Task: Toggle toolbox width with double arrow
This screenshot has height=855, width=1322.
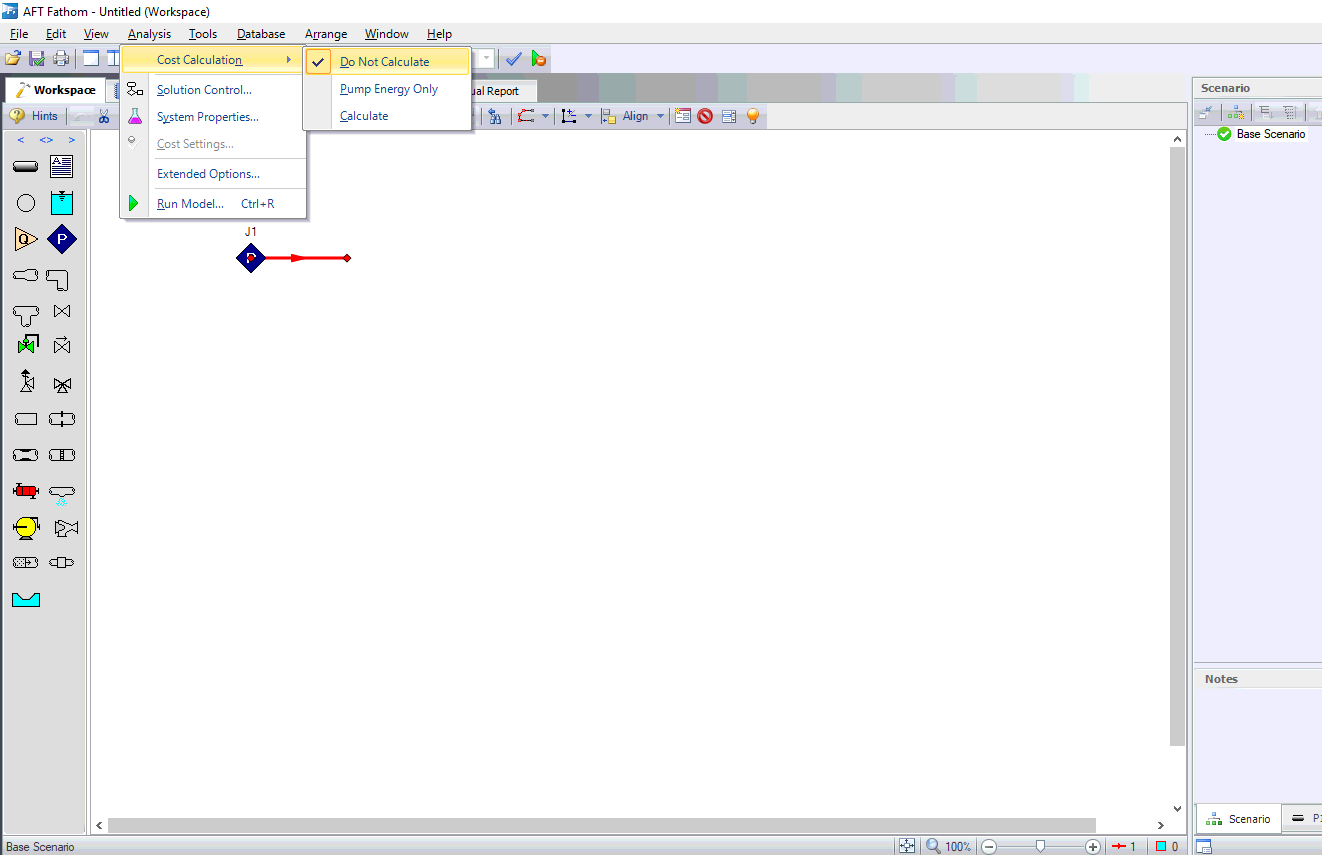Action: tap(46, 140)
